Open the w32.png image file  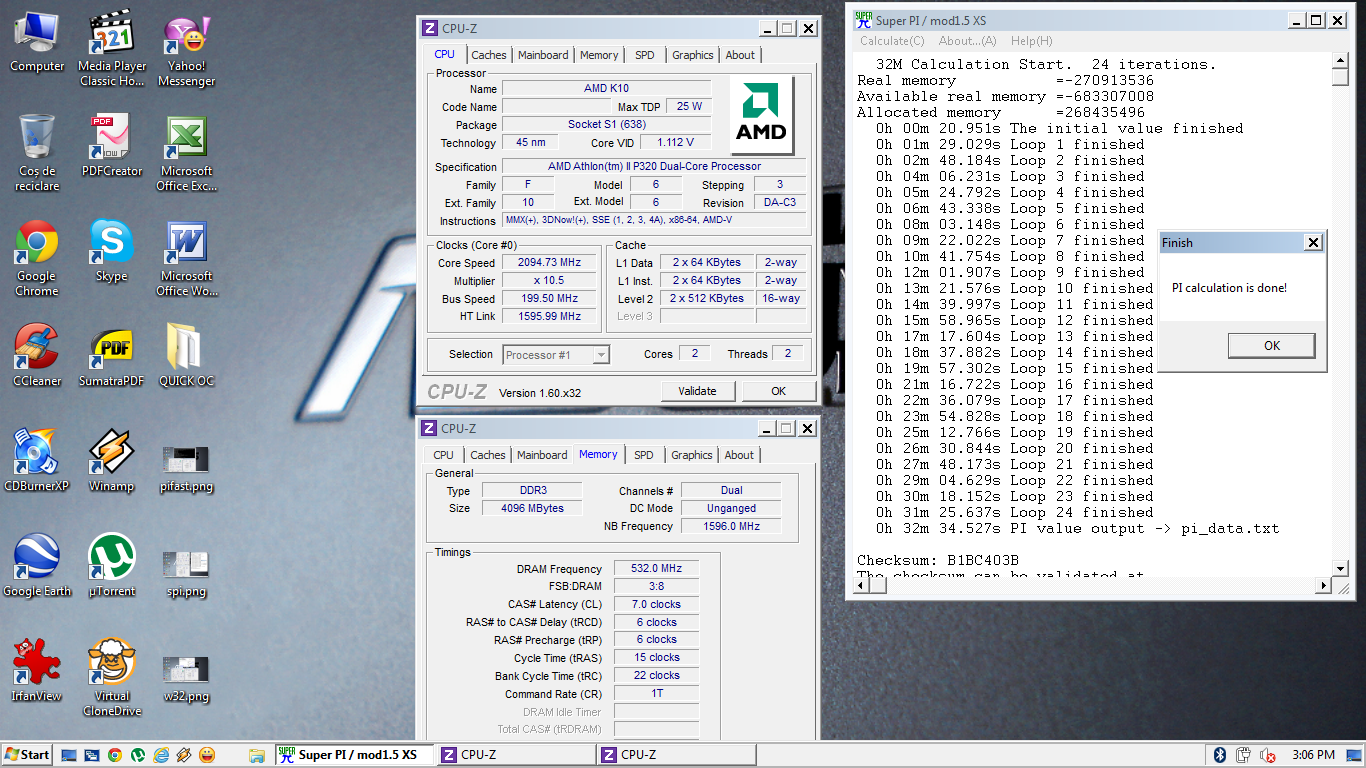point(187,677)
